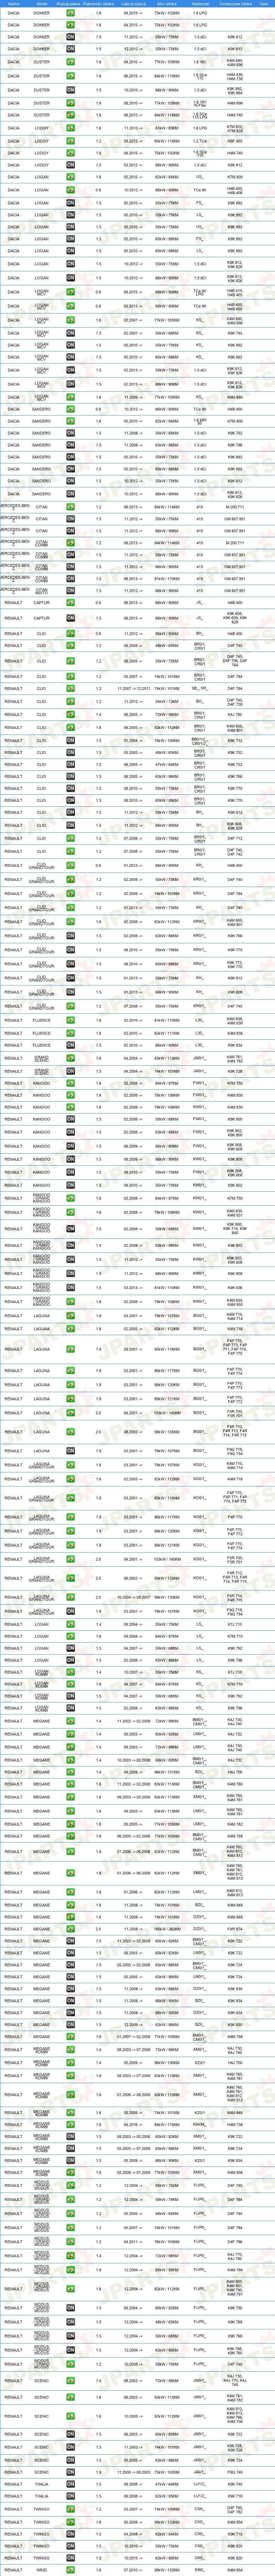Click the fuel icon in Duster H4M 740 row

[x=70, y=115]
